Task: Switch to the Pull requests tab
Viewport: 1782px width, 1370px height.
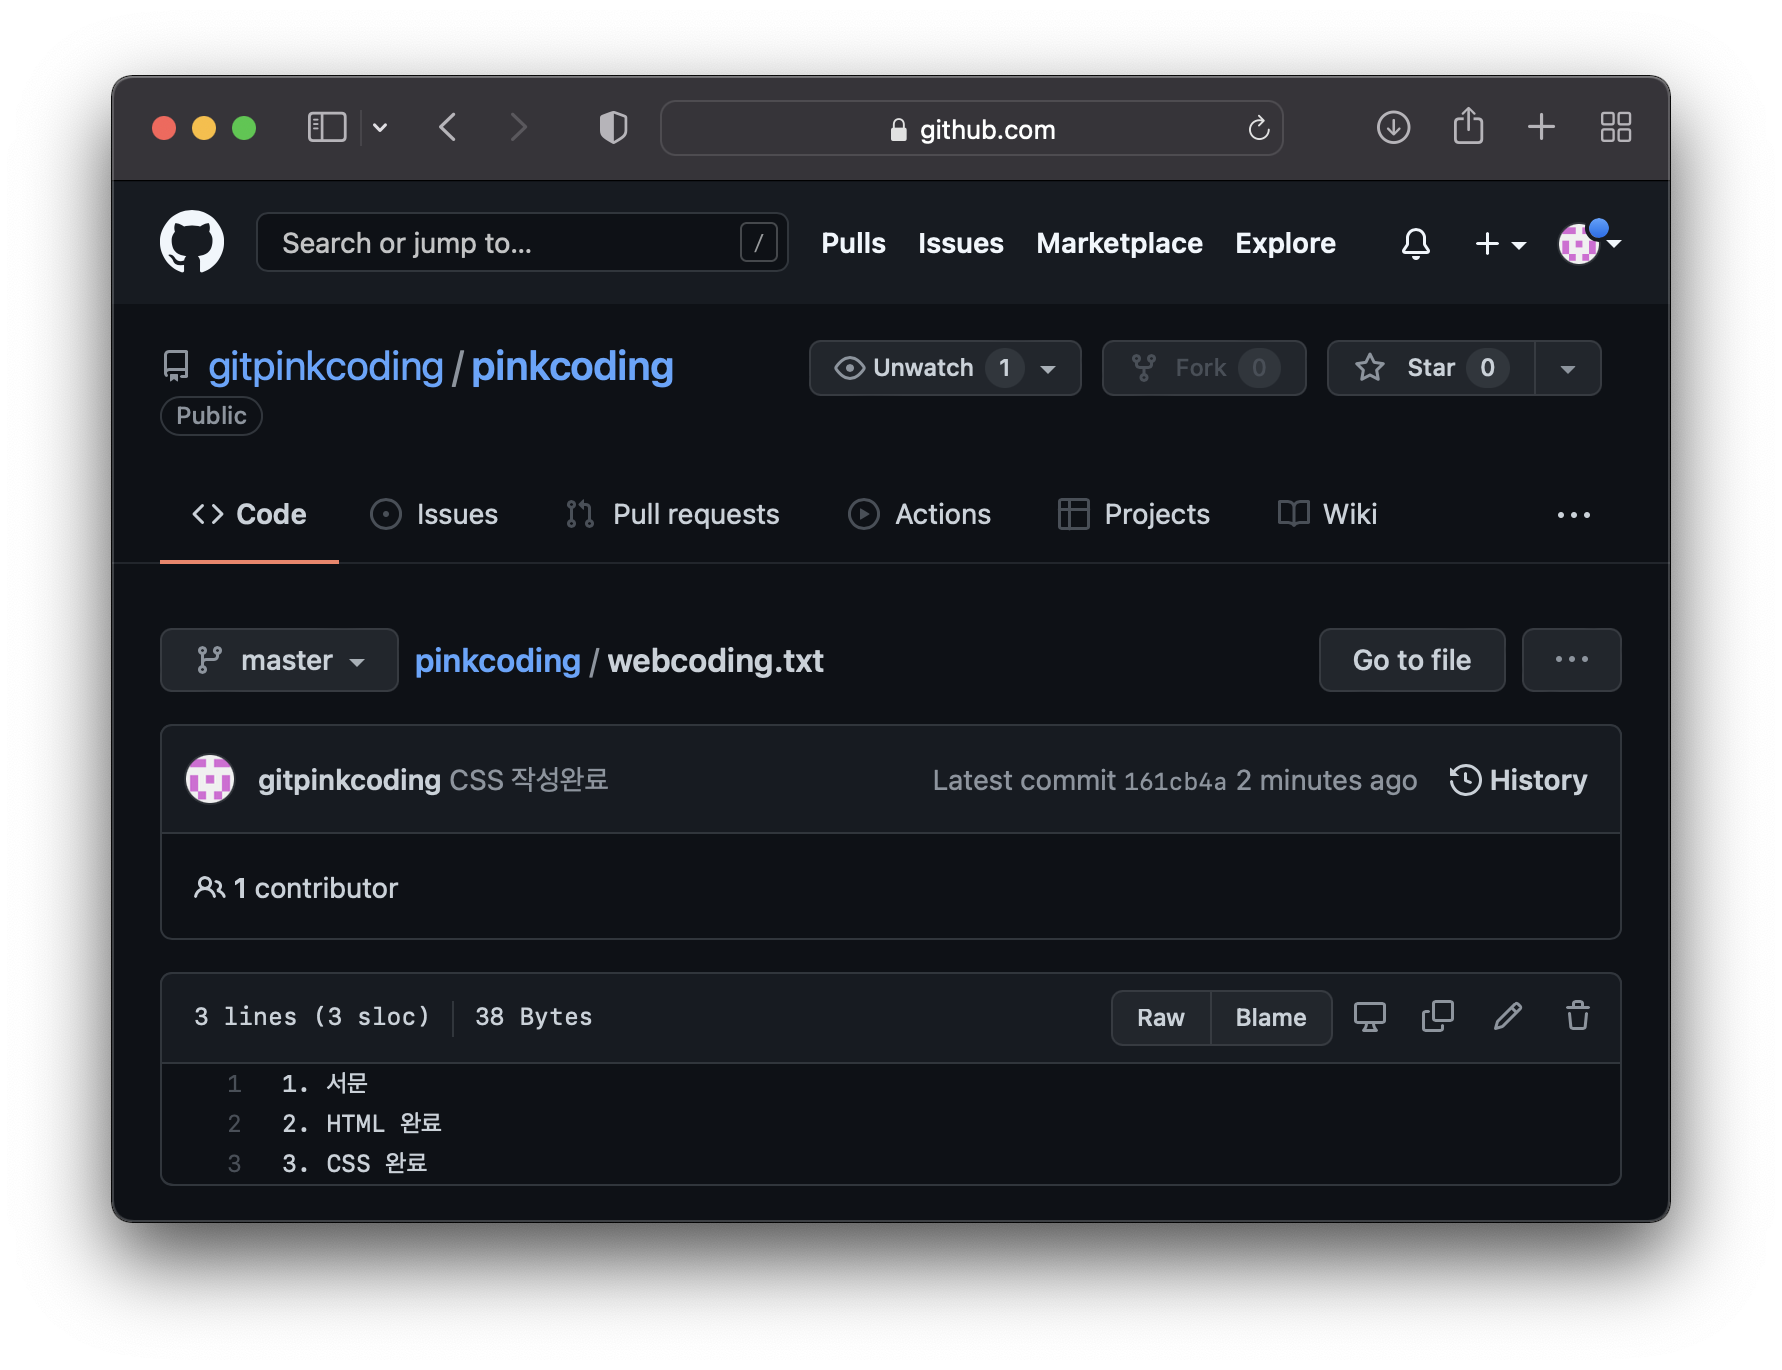Action: tap(672, 514)
